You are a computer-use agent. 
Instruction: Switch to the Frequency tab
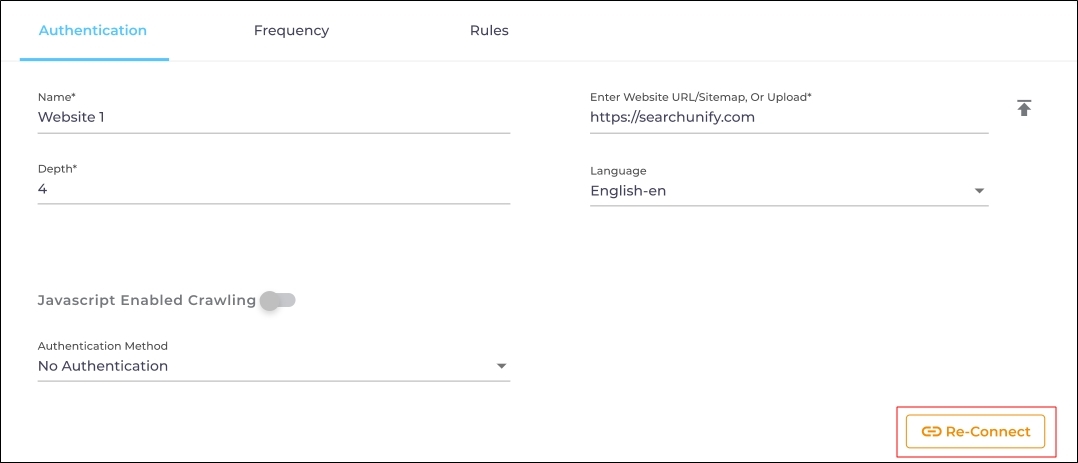(x=291, y=31)
